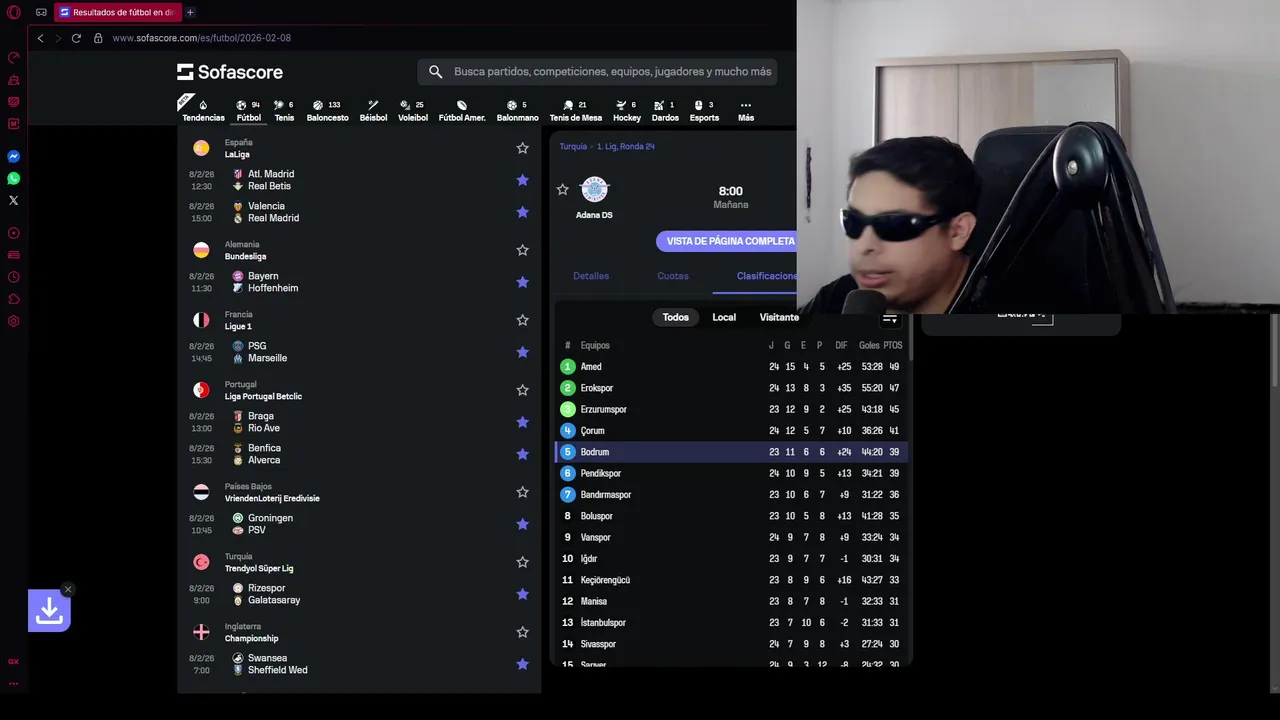
Task: Switch to the Clasificaciones tab
Action: [x=767, y=276]
